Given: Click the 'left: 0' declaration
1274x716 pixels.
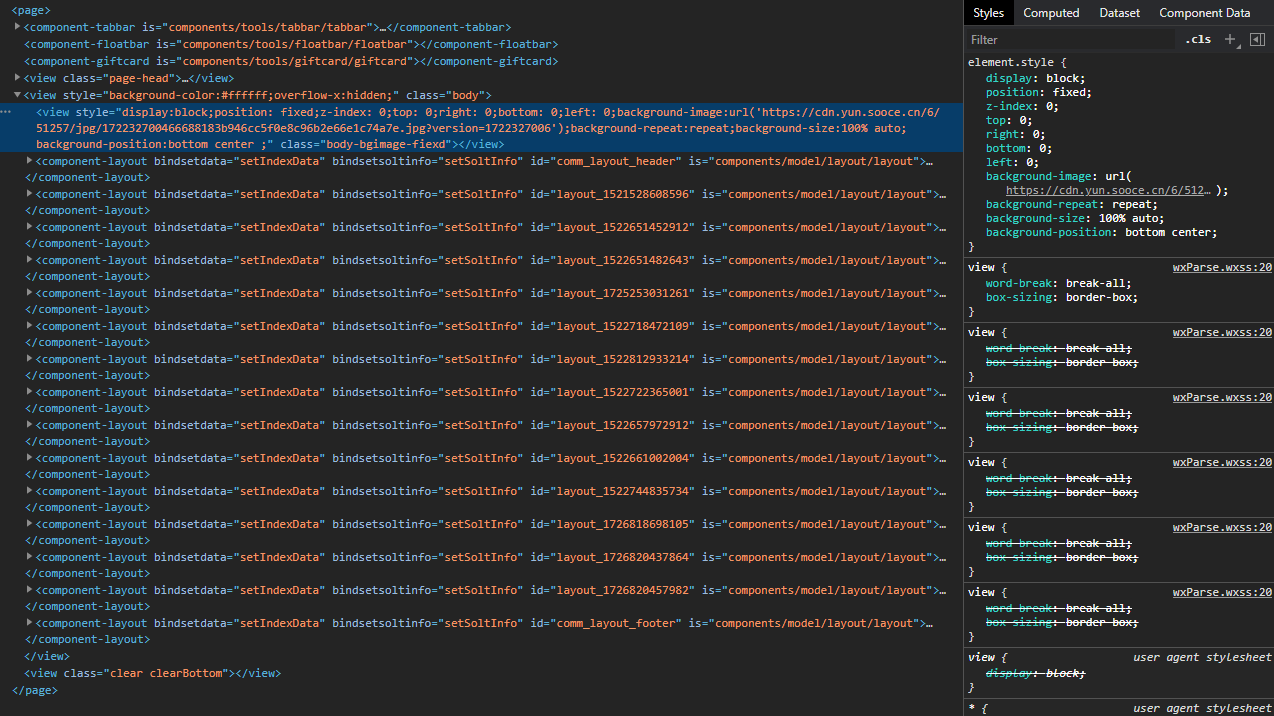Looking at the screenshot, I should (1012, 162).
